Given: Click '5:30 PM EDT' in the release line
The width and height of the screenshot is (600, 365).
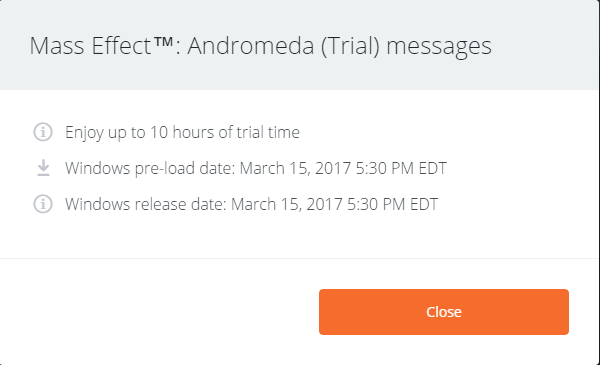Looking at the screenshot, I should click(x=392, y=204).
